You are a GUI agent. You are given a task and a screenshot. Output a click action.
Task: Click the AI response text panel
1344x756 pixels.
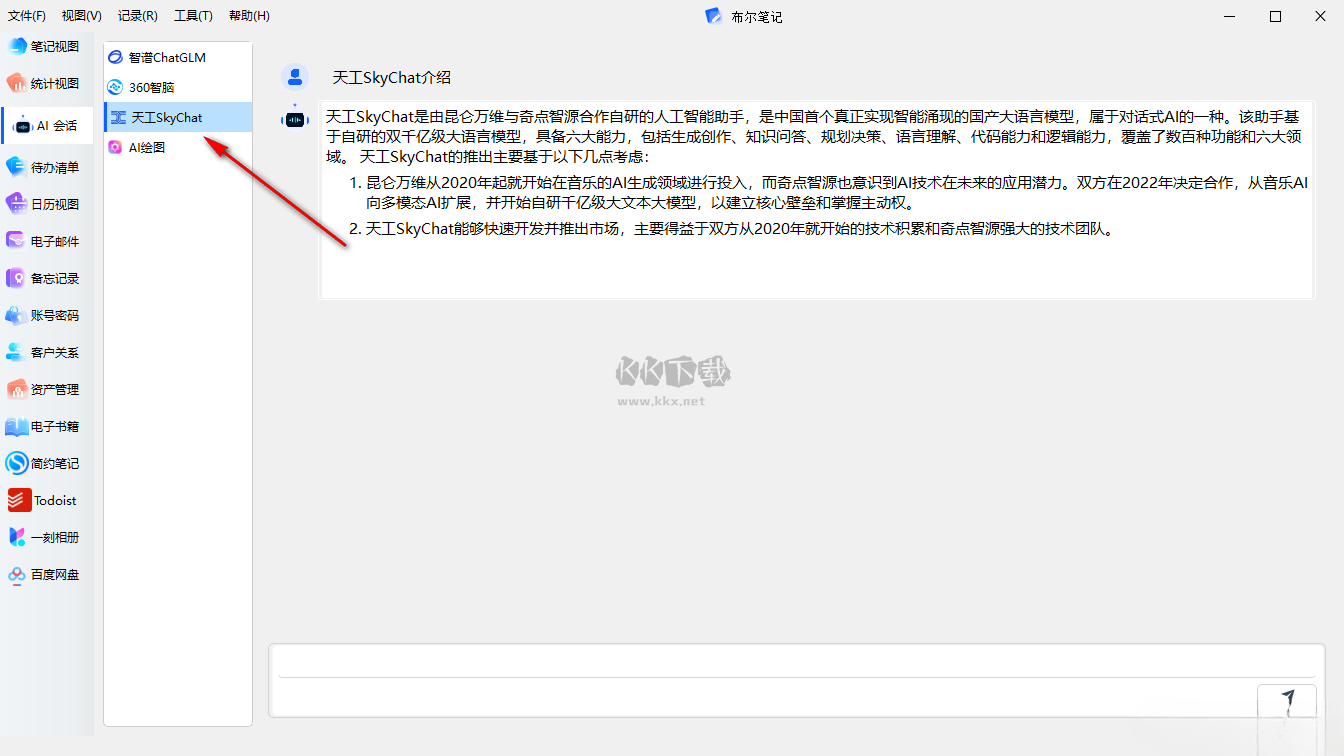tap(816, 199)
